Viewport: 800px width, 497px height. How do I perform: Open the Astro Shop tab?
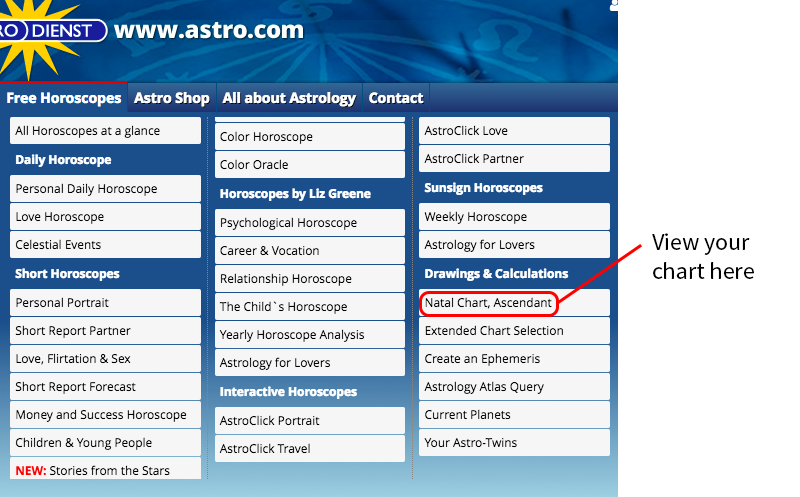172,97
